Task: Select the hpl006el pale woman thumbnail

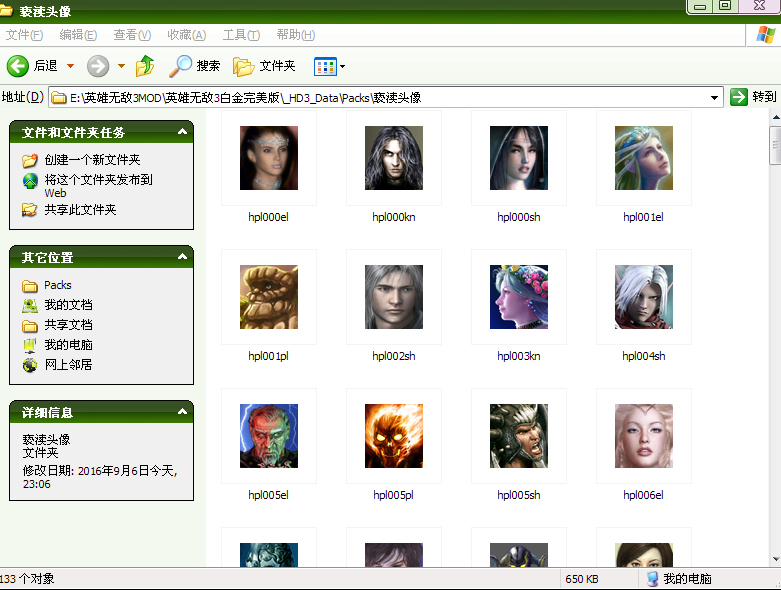Action: pyautogui.click(x=644, y=436)
